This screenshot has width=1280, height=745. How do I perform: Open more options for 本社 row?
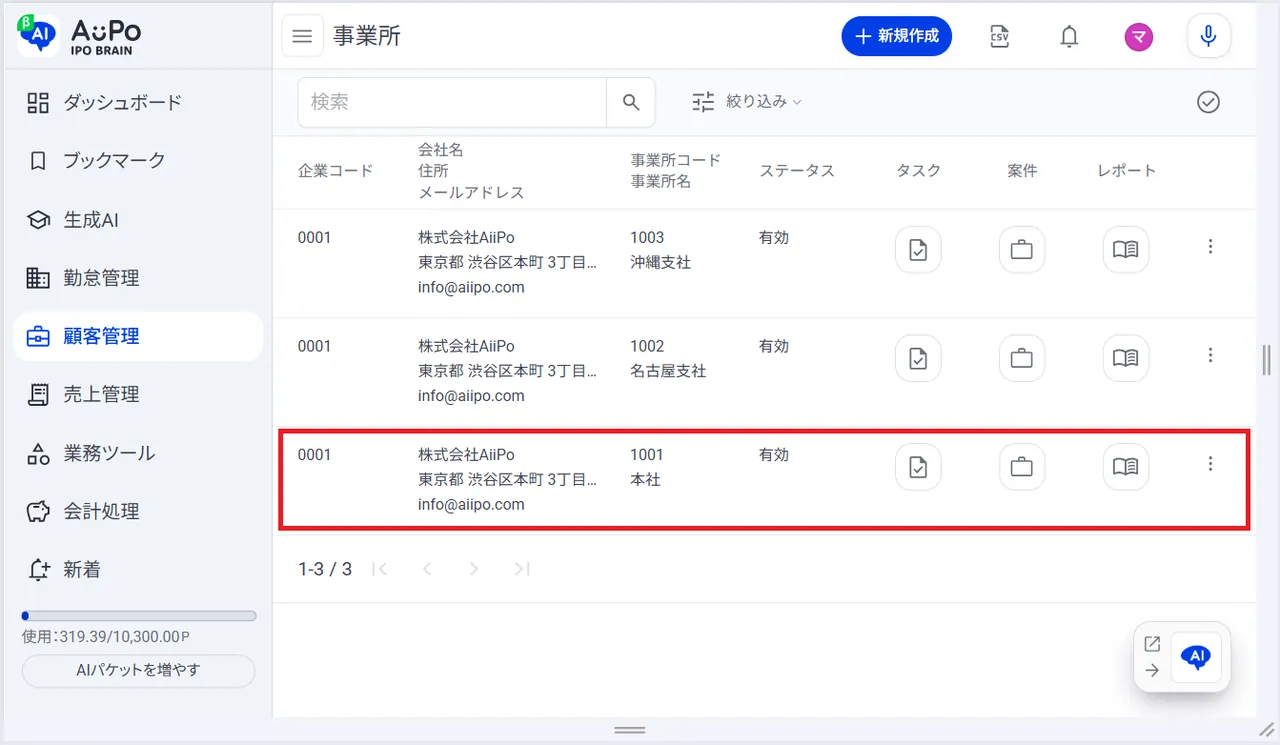tap(1210, 464)
